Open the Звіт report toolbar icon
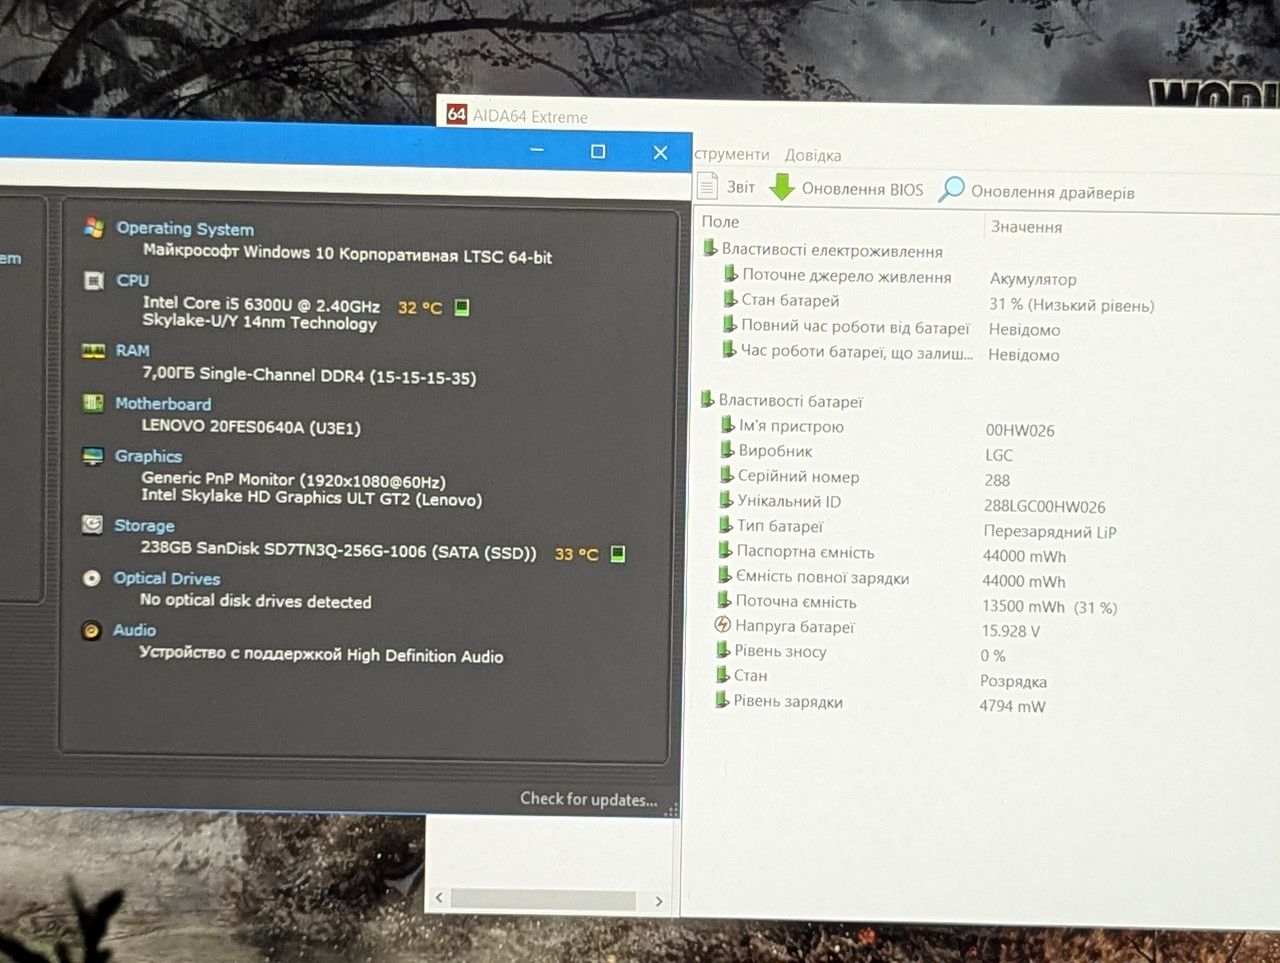This screenshot has height=963, width=1280. (708, 186)
